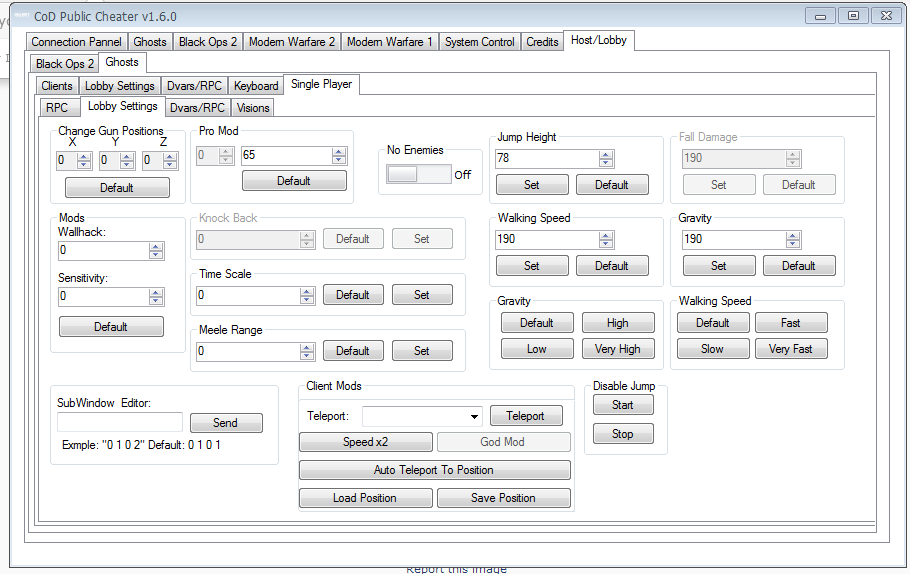
Task: Click the Teleport button
Action: click(x=526, y=416)
